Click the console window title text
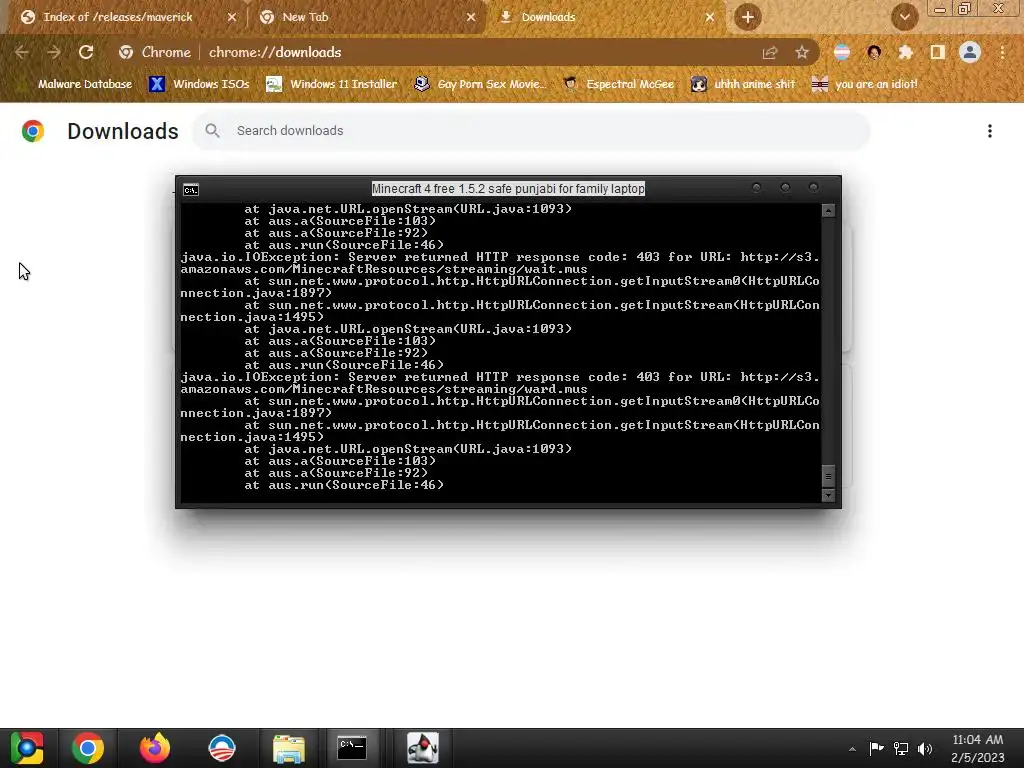This screenshot has height=768, width=1024. click(508, 189)
